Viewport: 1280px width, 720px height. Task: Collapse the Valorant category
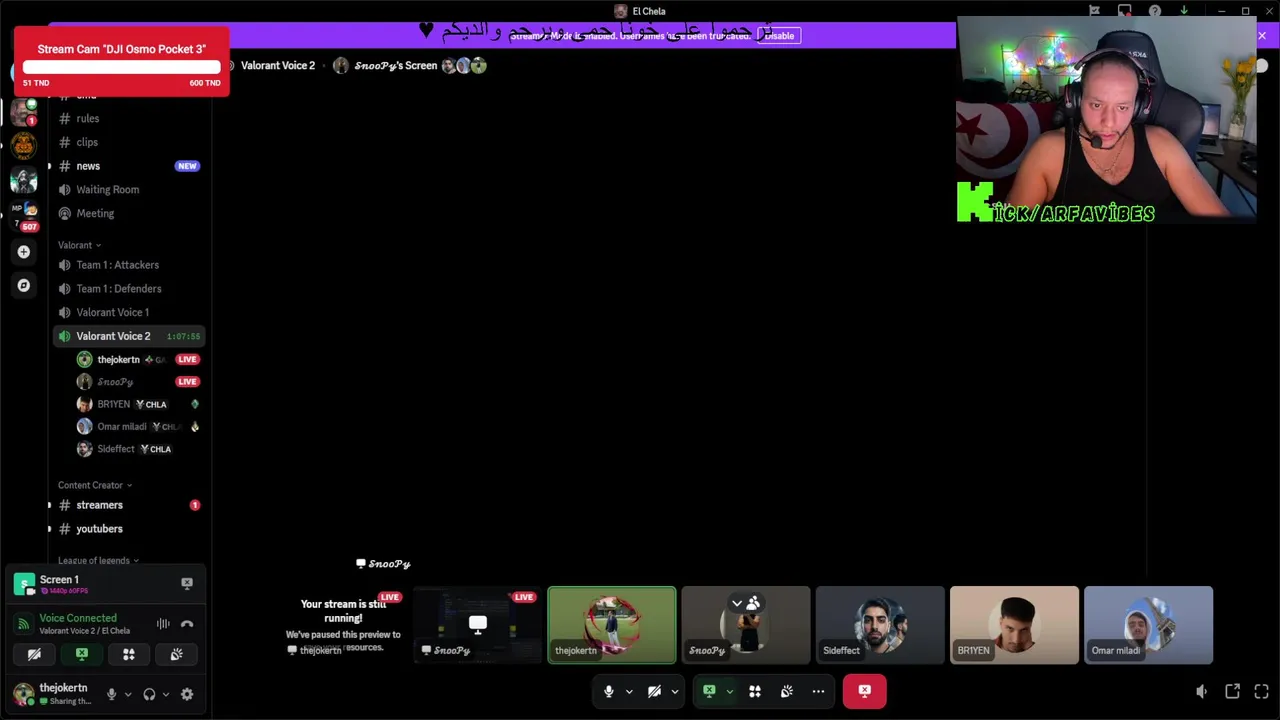click(79, 245)
